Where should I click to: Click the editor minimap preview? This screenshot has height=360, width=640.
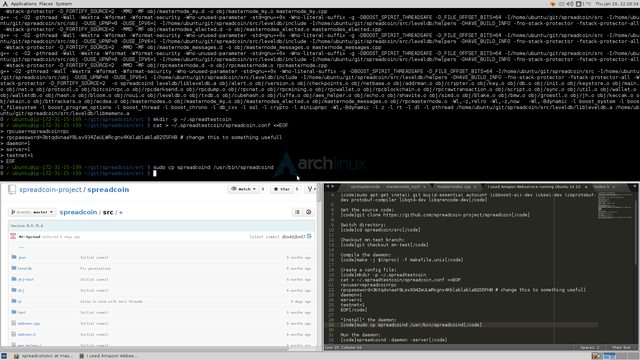[x=616, y=206]
